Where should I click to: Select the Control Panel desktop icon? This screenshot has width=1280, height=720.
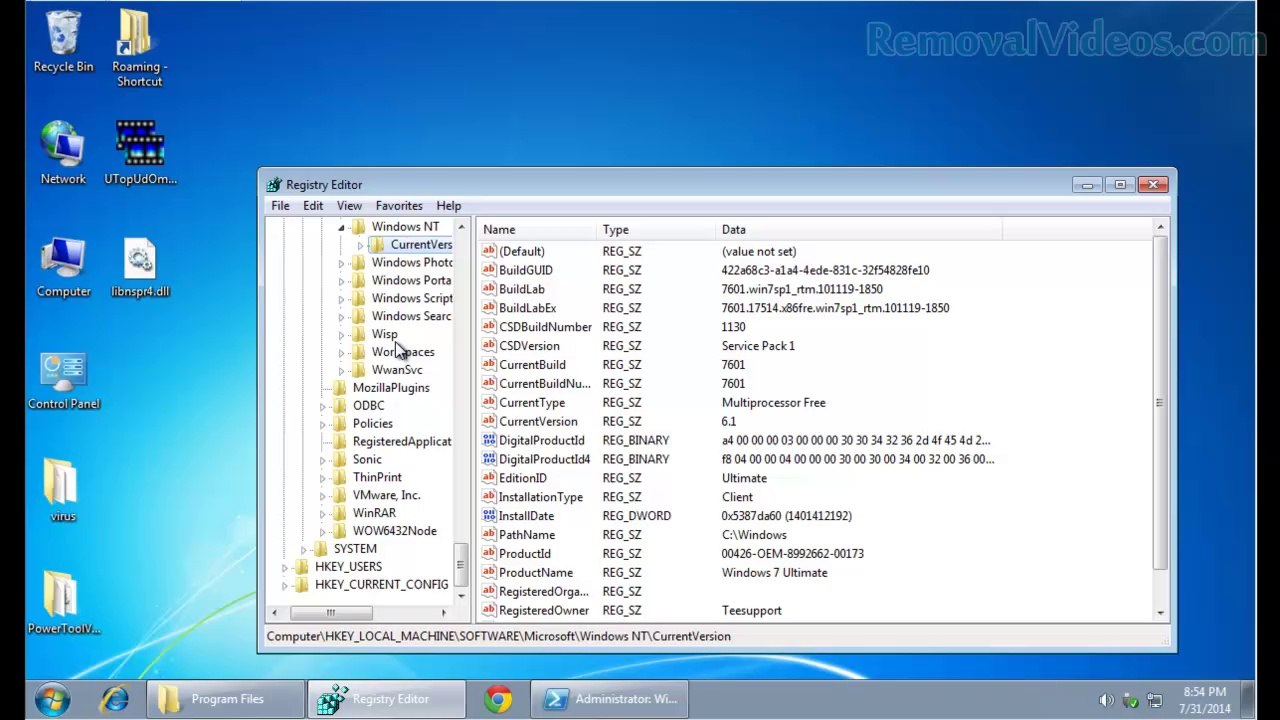64,380
